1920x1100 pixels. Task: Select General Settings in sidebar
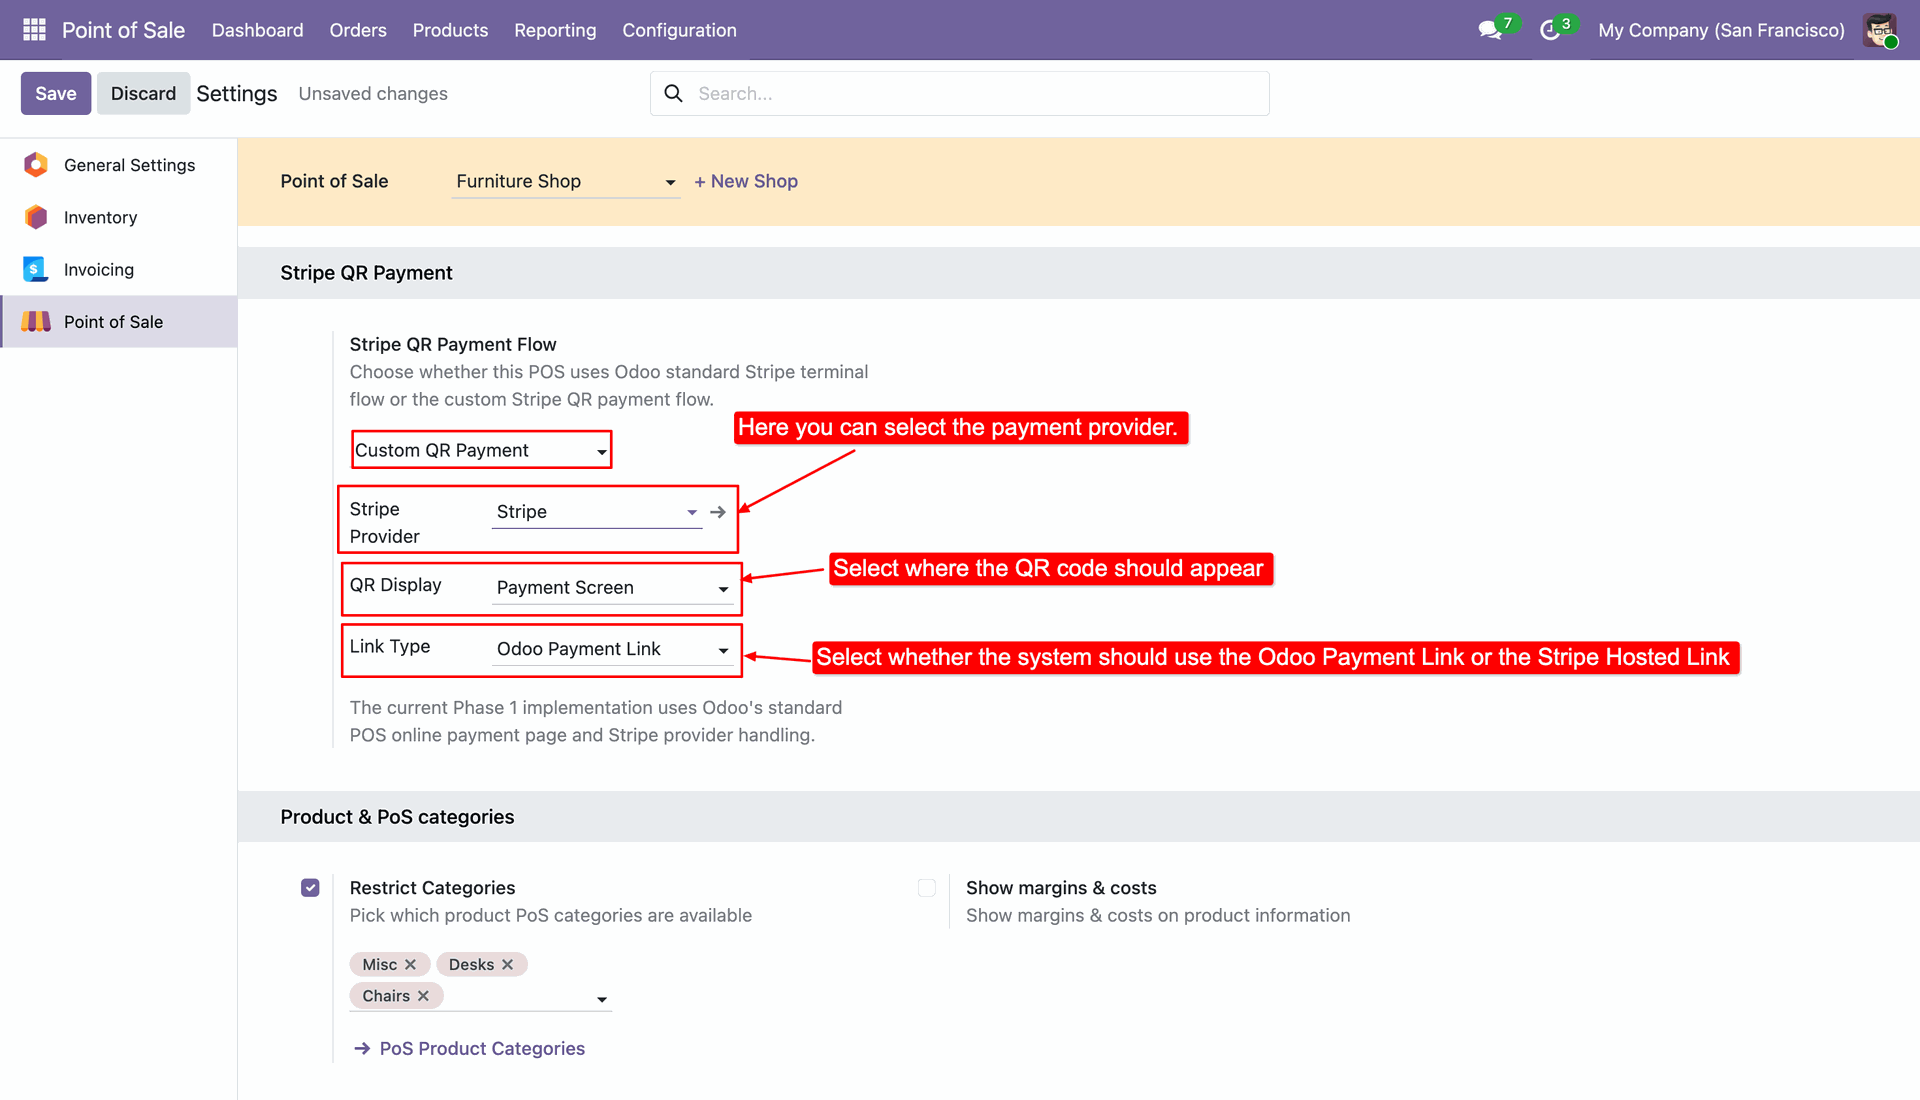[119, 165]
